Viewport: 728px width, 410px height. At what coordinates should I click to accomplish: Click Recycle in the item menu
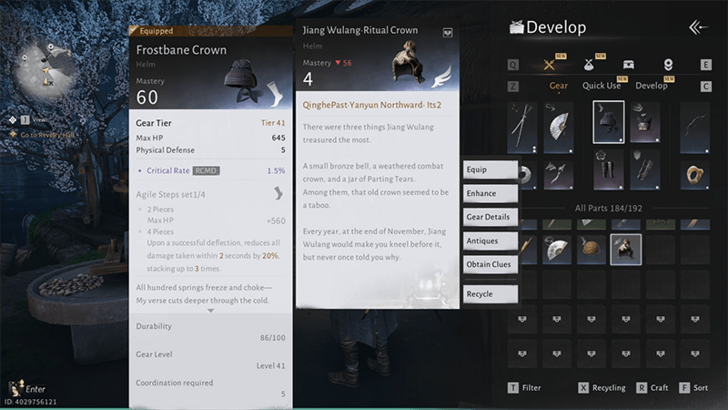[x=490, y=294]
